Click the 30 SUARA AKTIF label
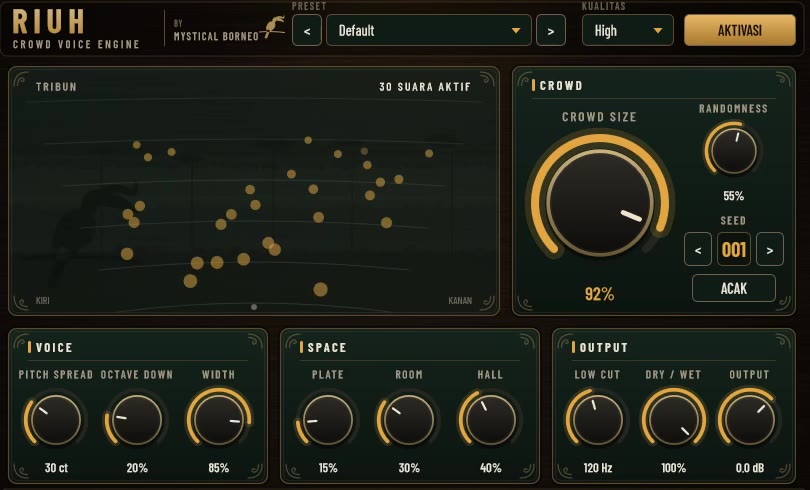This screenshot has height=490, width=810. coord(425,87)
